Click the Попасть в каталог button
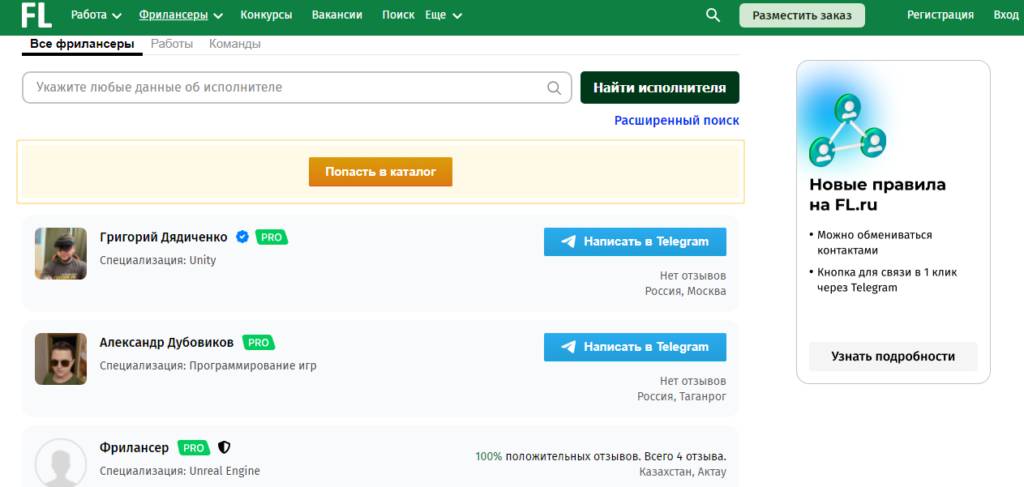Screen dimensions: 1024x487 (380, 172)
